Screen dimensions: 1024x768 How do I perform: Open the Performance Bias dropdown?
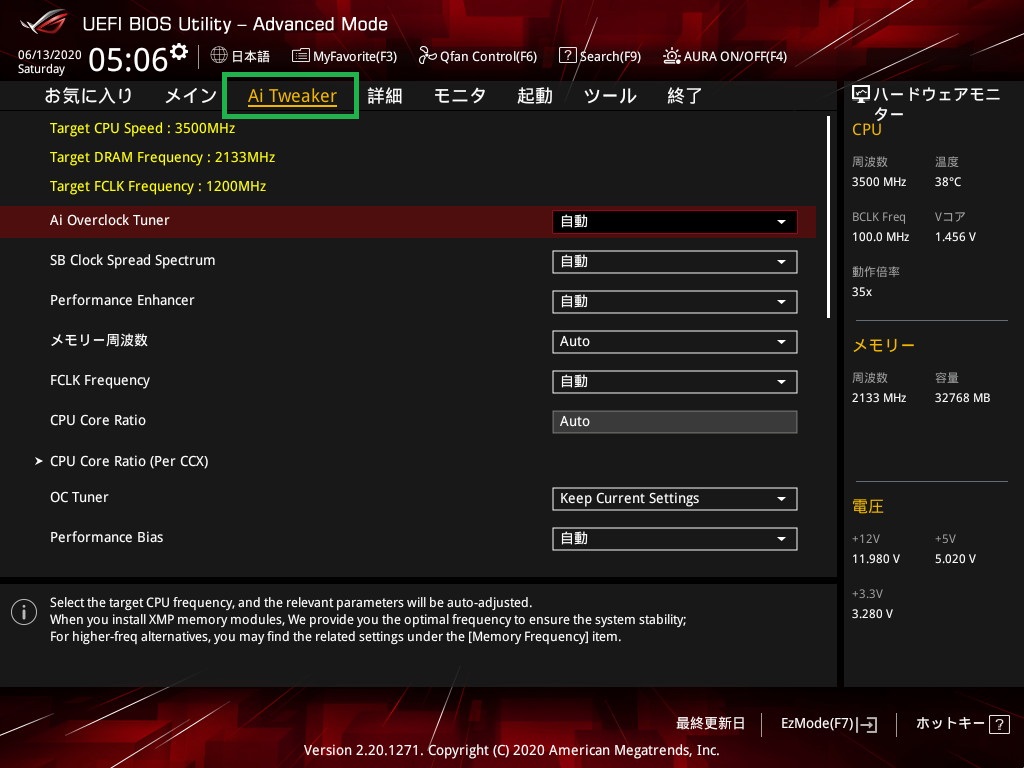pyautogui.click(x=675, y=539)
